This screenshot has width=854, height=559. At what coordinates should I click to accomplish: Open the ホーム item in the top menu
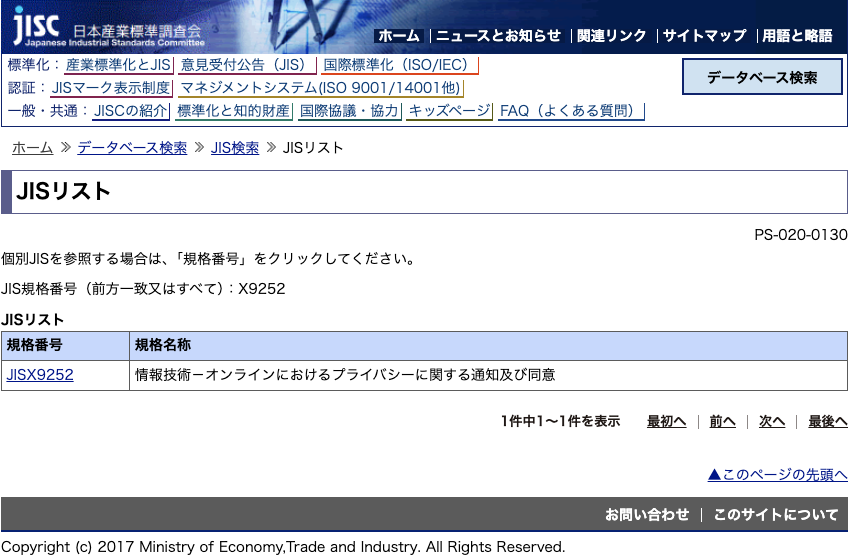399,36
